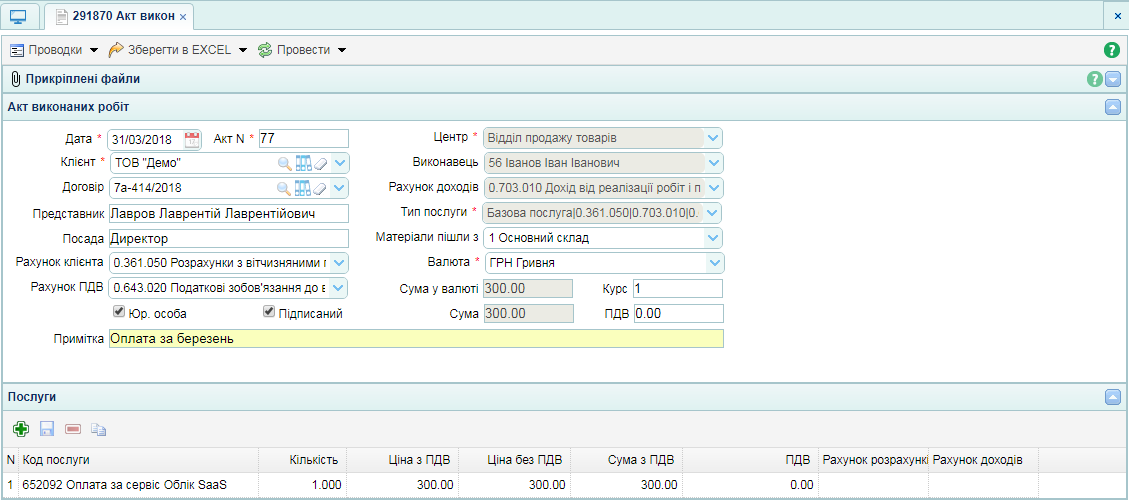This screenshot has height=500, width=1129.
Task: Open the Рахунок доходів dropdown
Action: click(x=714, y=188)
